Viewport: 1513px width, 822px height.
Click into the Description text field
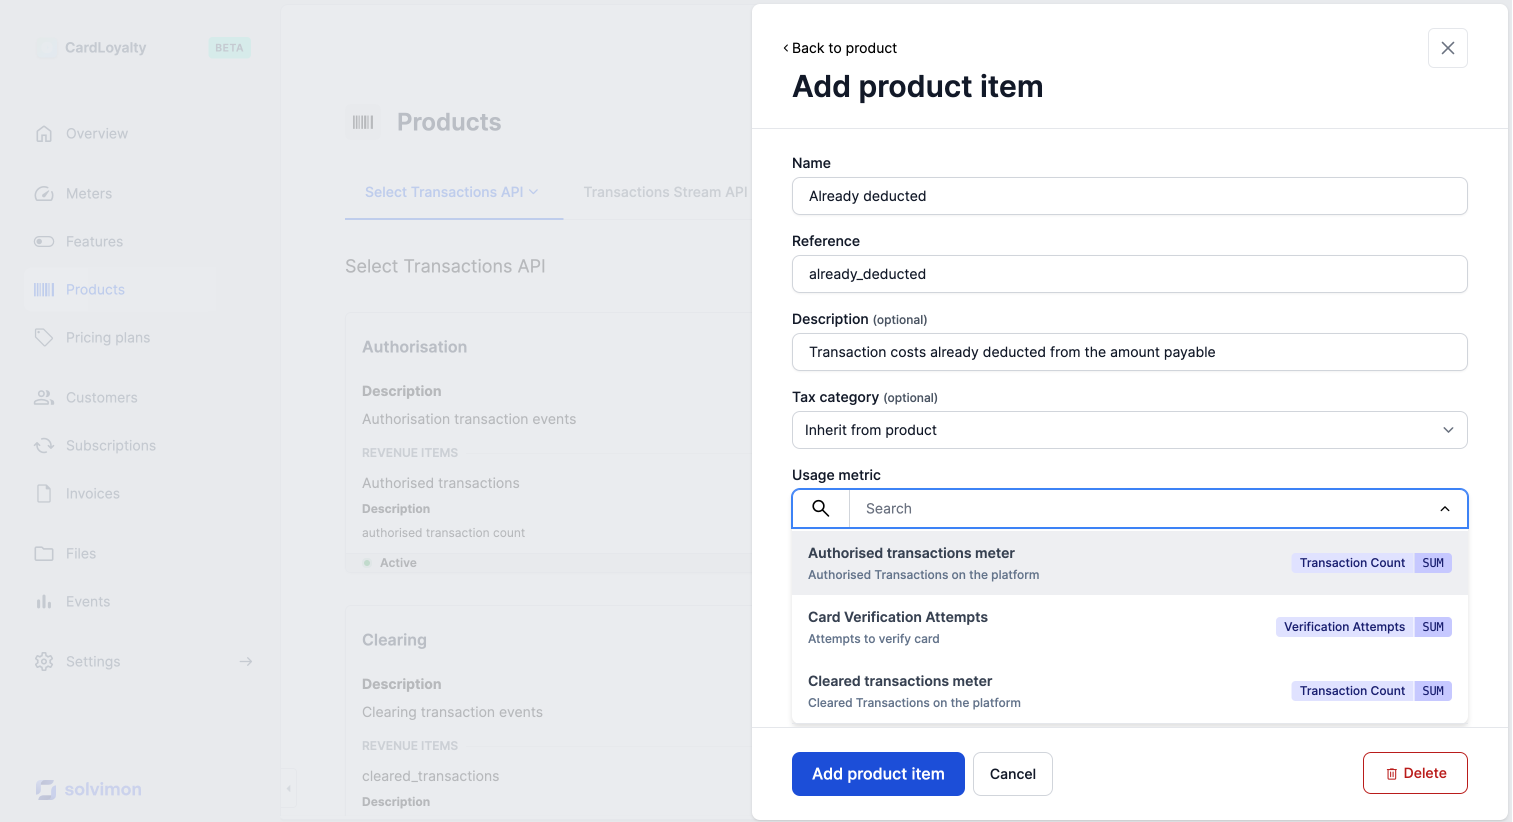click(1129, 352)
